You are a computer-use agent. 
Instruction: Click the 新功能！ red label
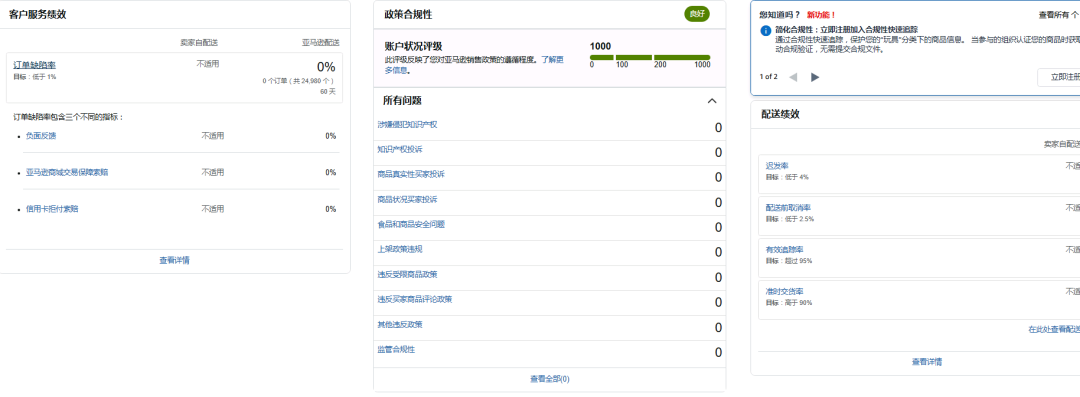click(821, 14)
